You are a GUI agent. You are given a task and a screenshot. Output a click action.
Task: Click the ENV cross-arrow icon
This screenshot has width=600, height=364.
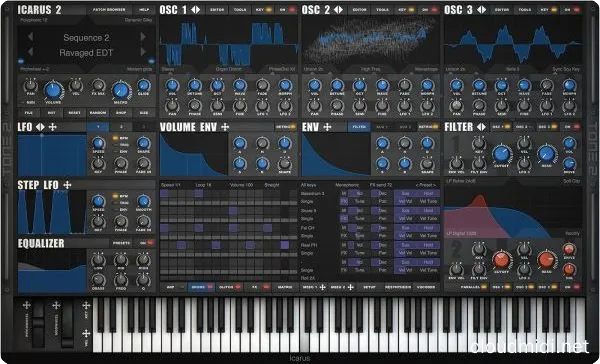(327, 127)
